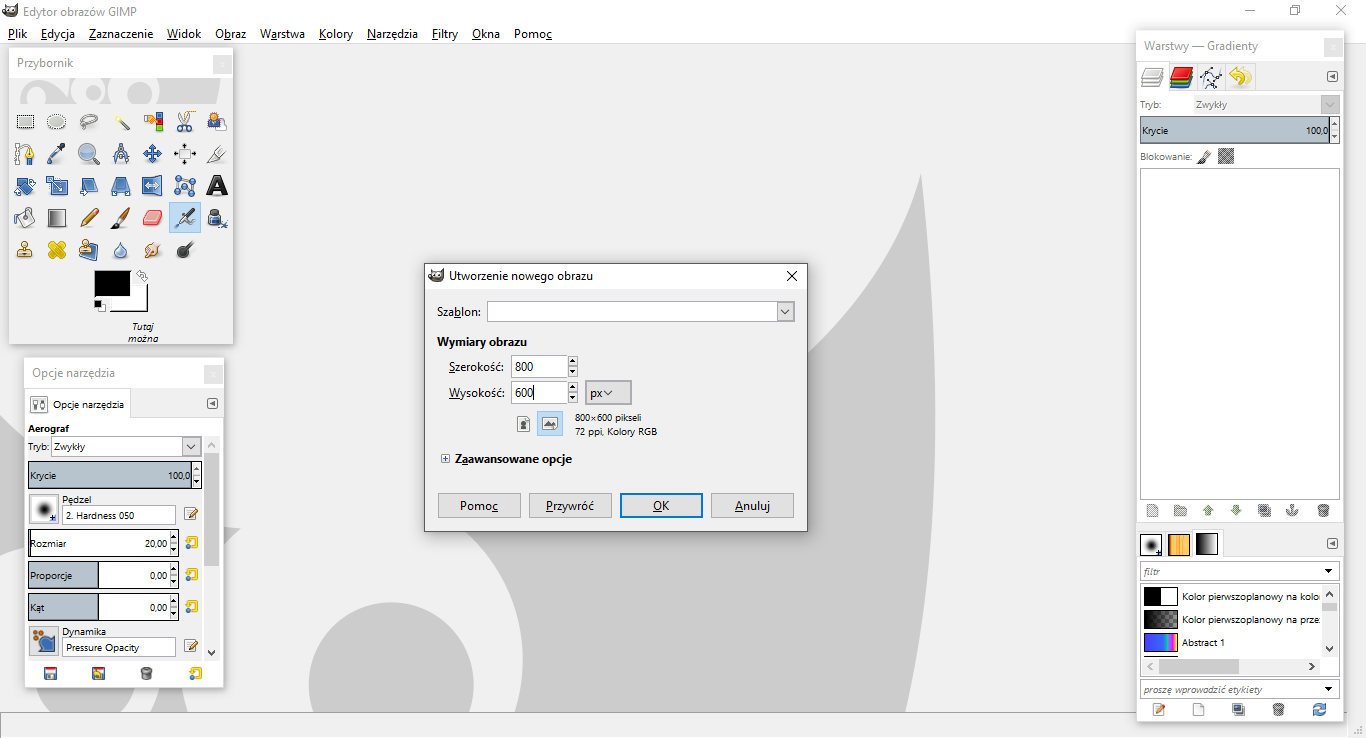Open the tool options tab configuration arrow
Viewport: 1366px width, 738px height.
tap(212, 404)
